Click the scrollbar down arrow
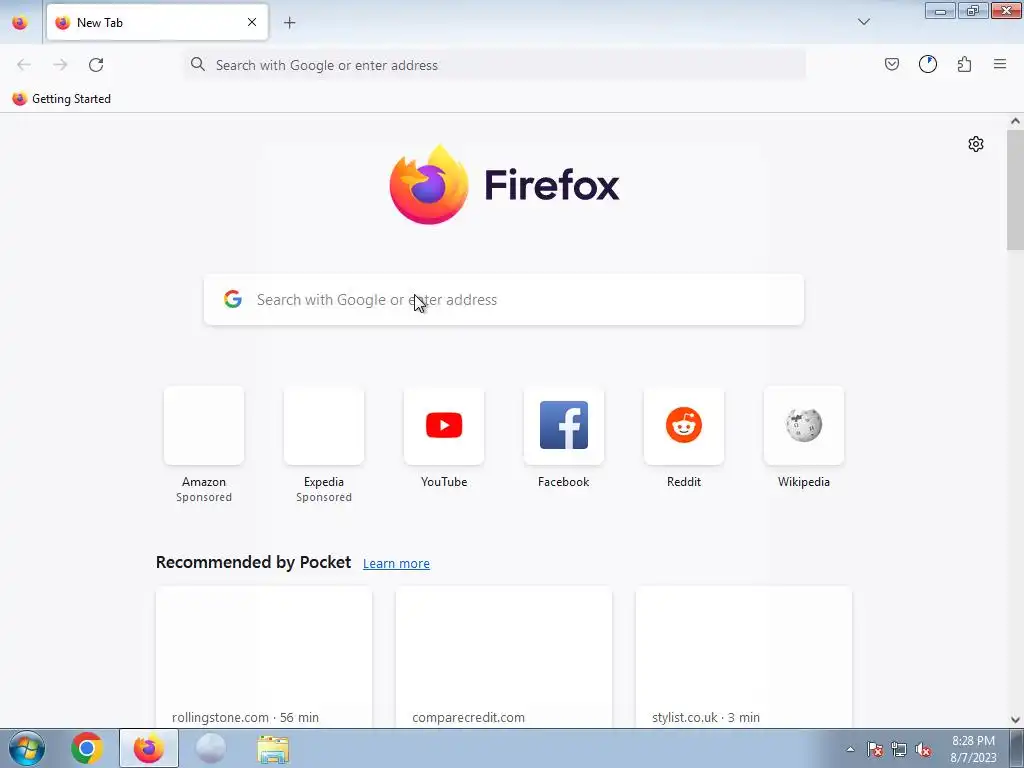The height and width of the screenshot is (768, 1024). tap(1015, 720)
